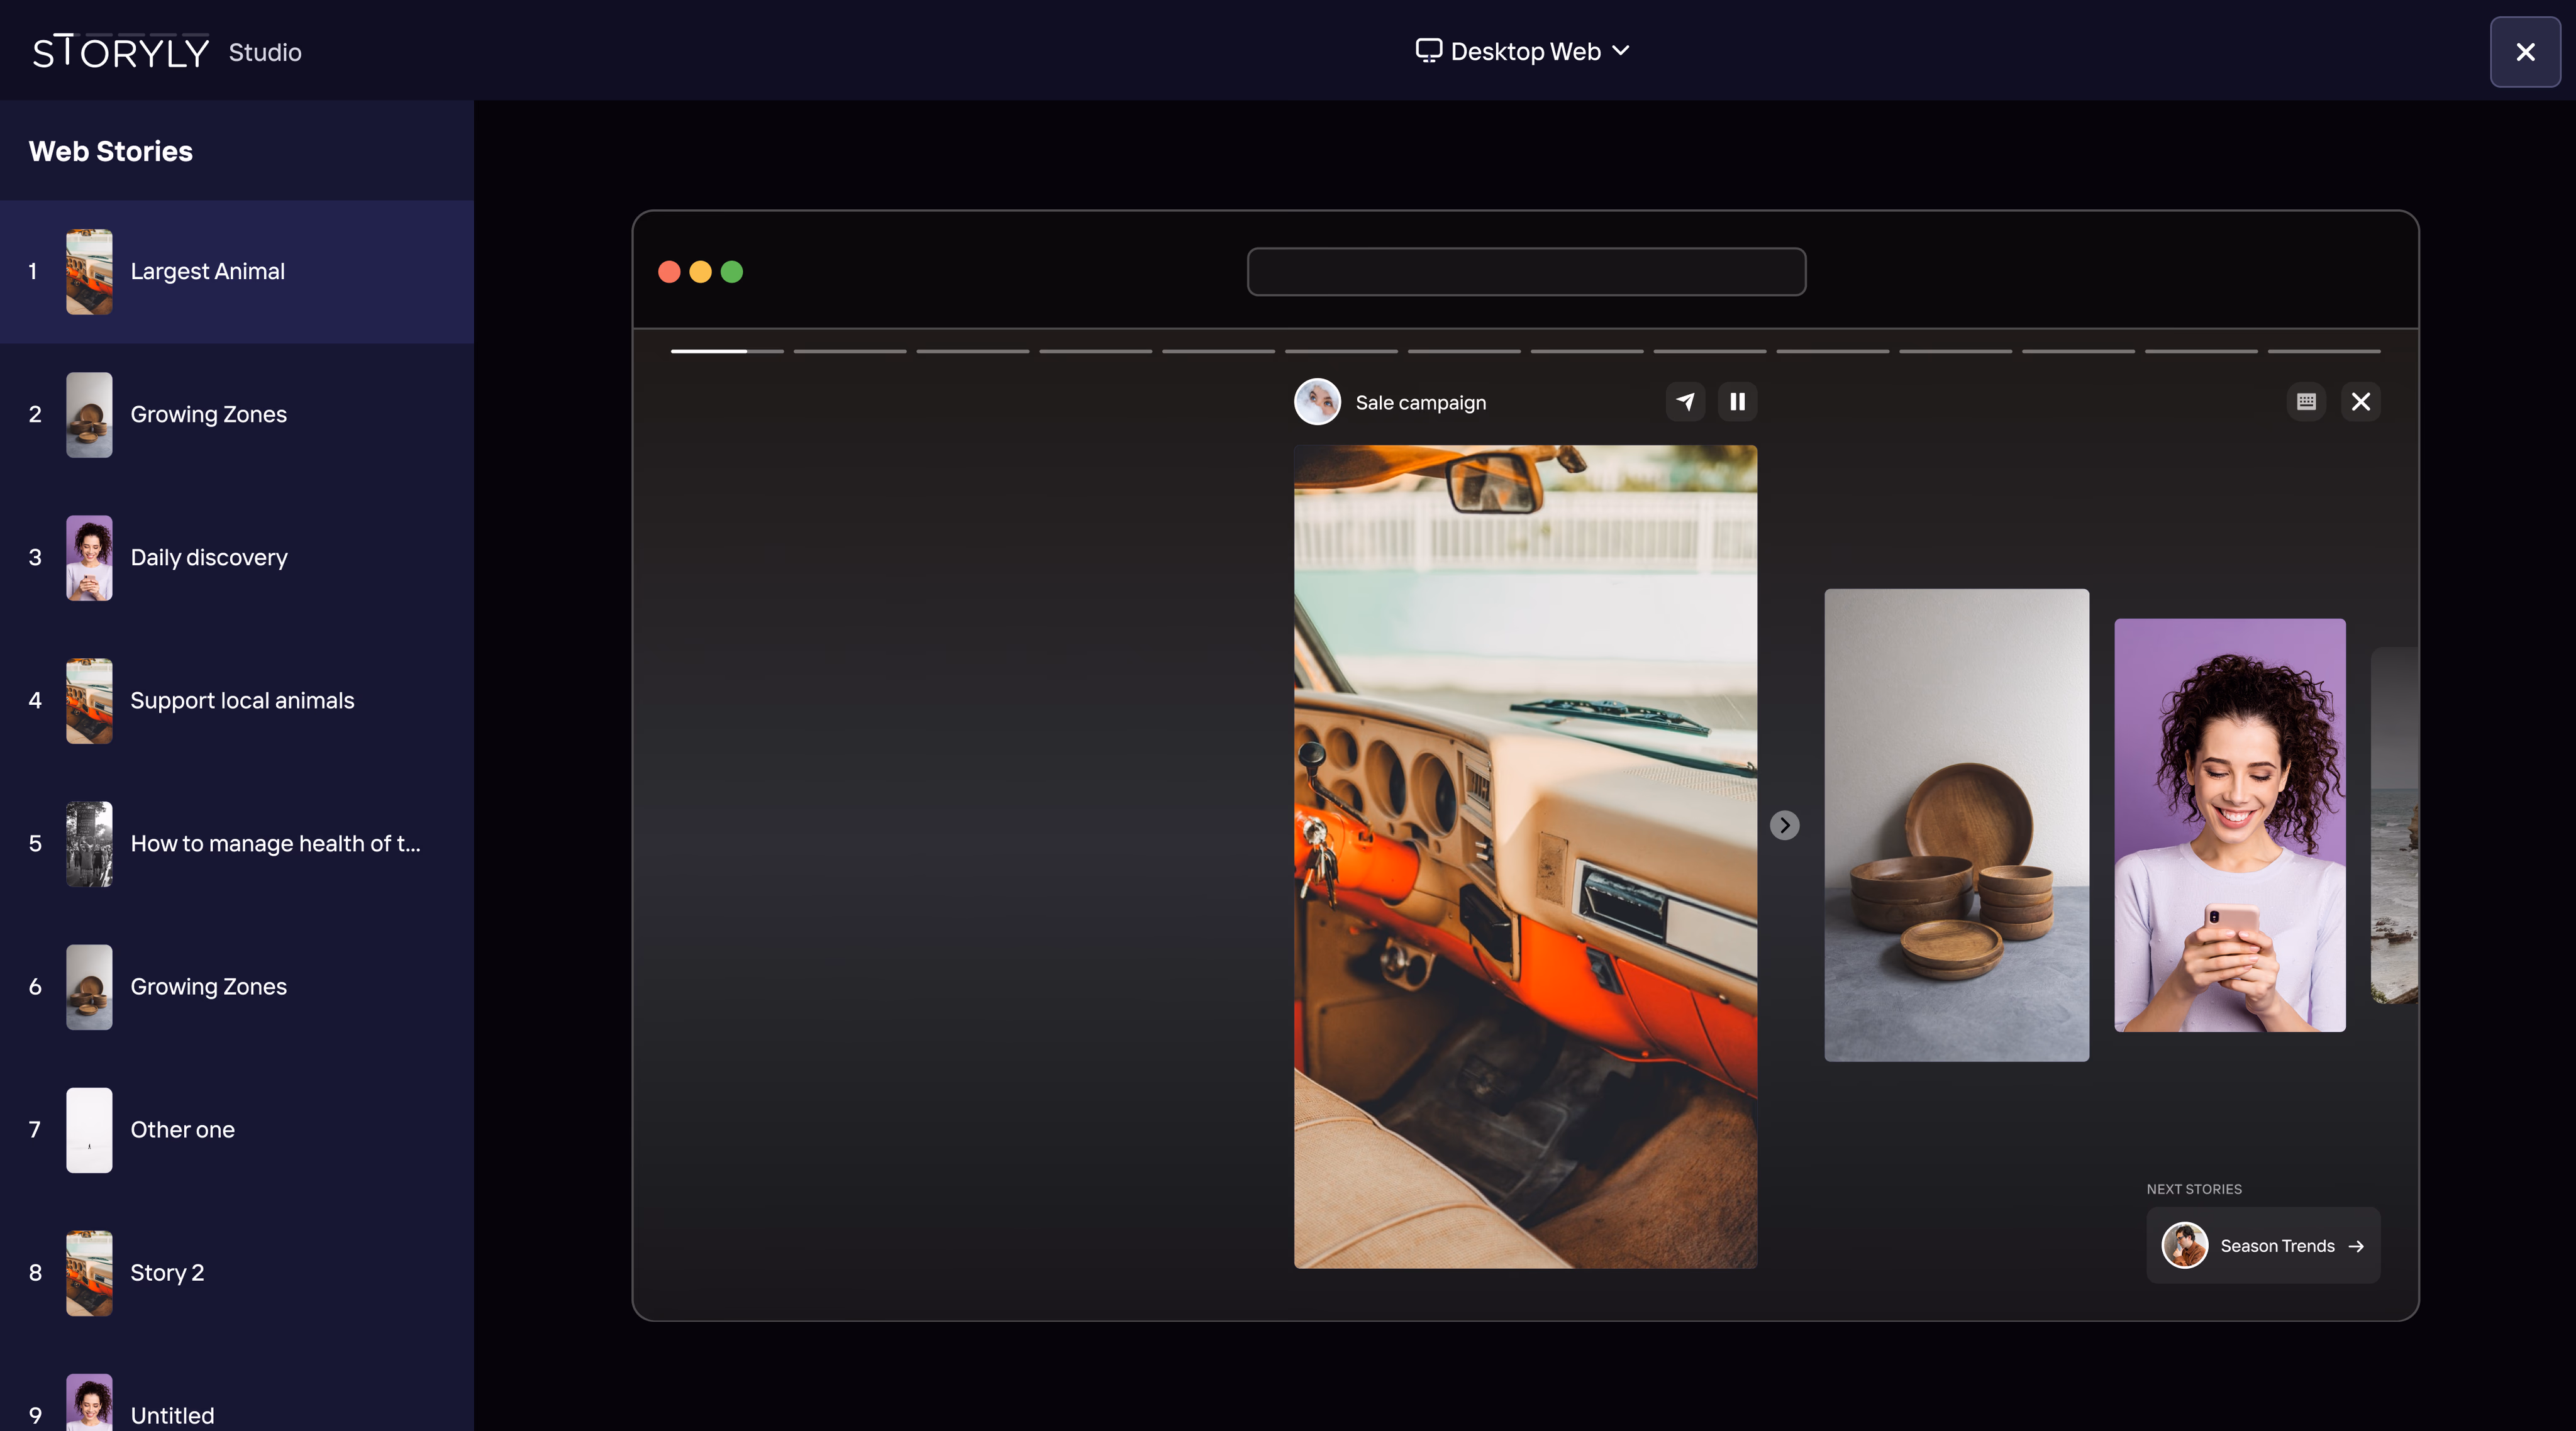The image size is (2576, 1431).
Task: Select Growing Zones story number 2
Action: pyautogui.click(x=237, y=414)
